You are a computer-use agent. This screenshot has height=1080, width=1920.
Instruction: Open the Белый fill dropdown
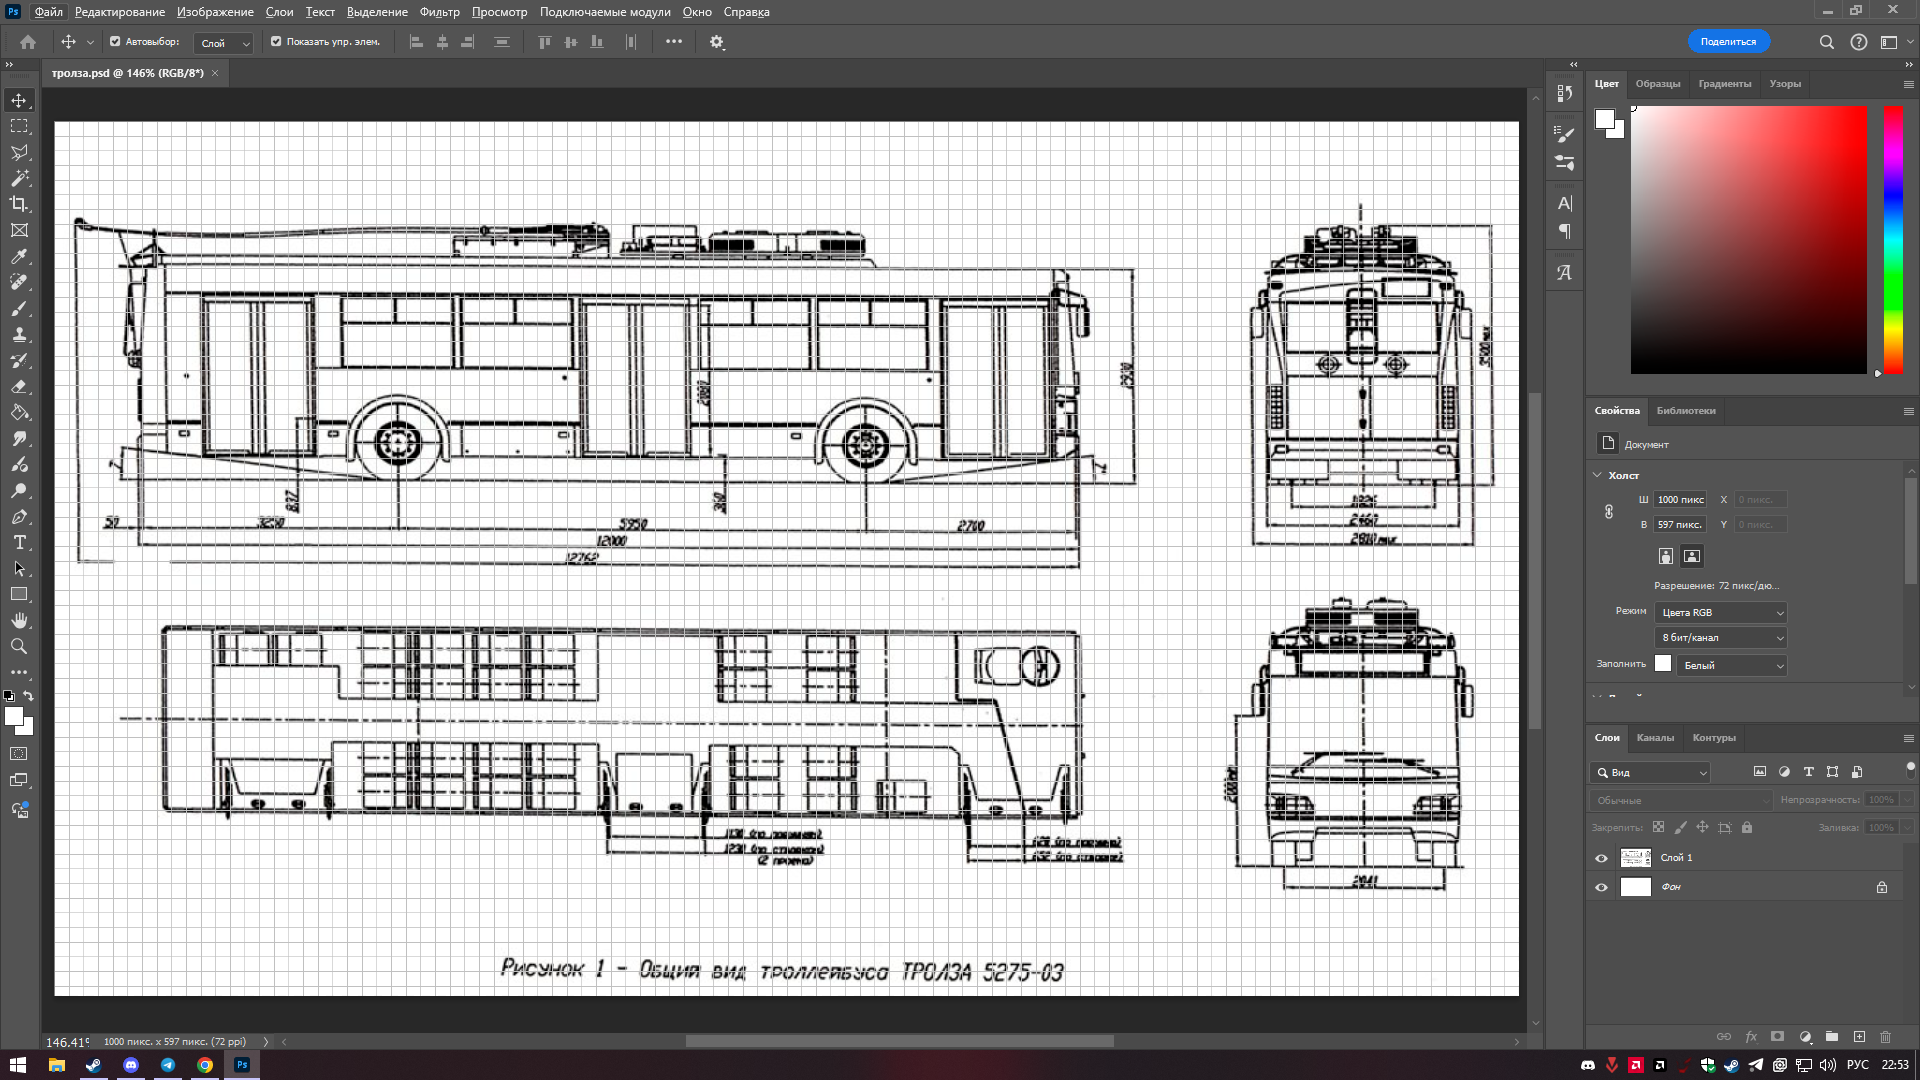[1732, 665]
